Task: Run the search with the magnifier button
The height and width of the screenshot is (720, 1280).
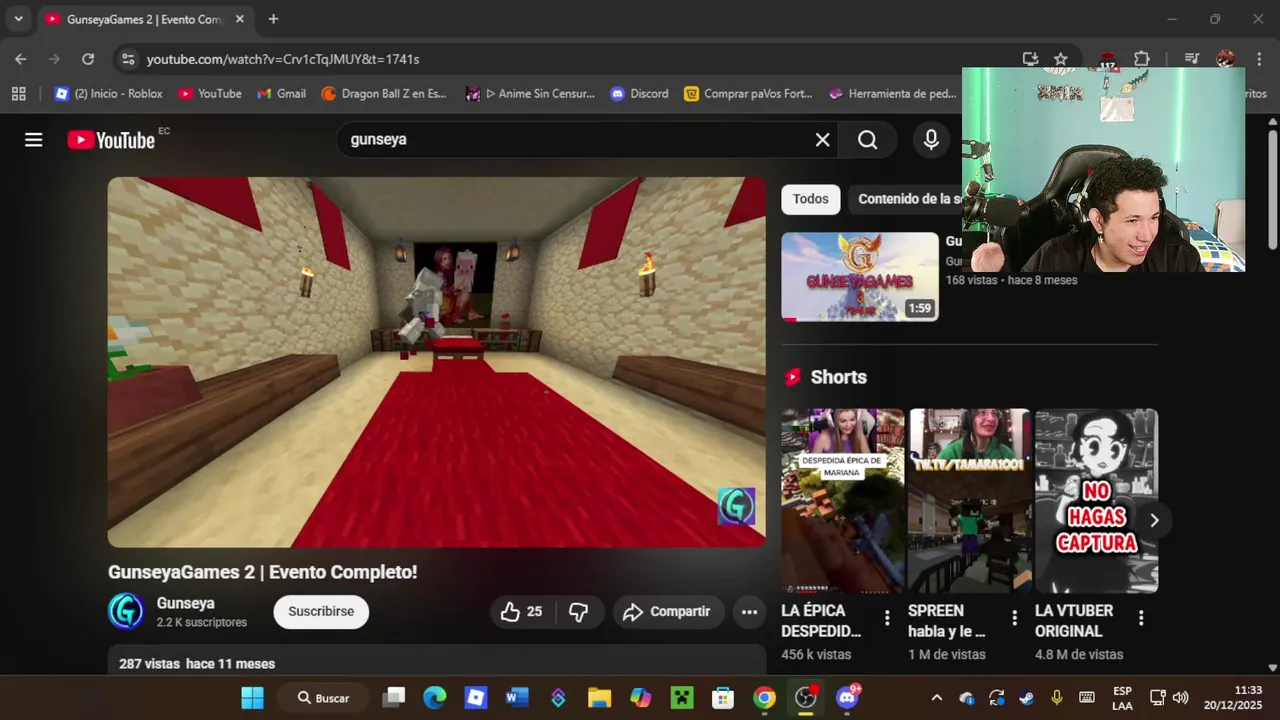Action: click(x=868, y=140)
